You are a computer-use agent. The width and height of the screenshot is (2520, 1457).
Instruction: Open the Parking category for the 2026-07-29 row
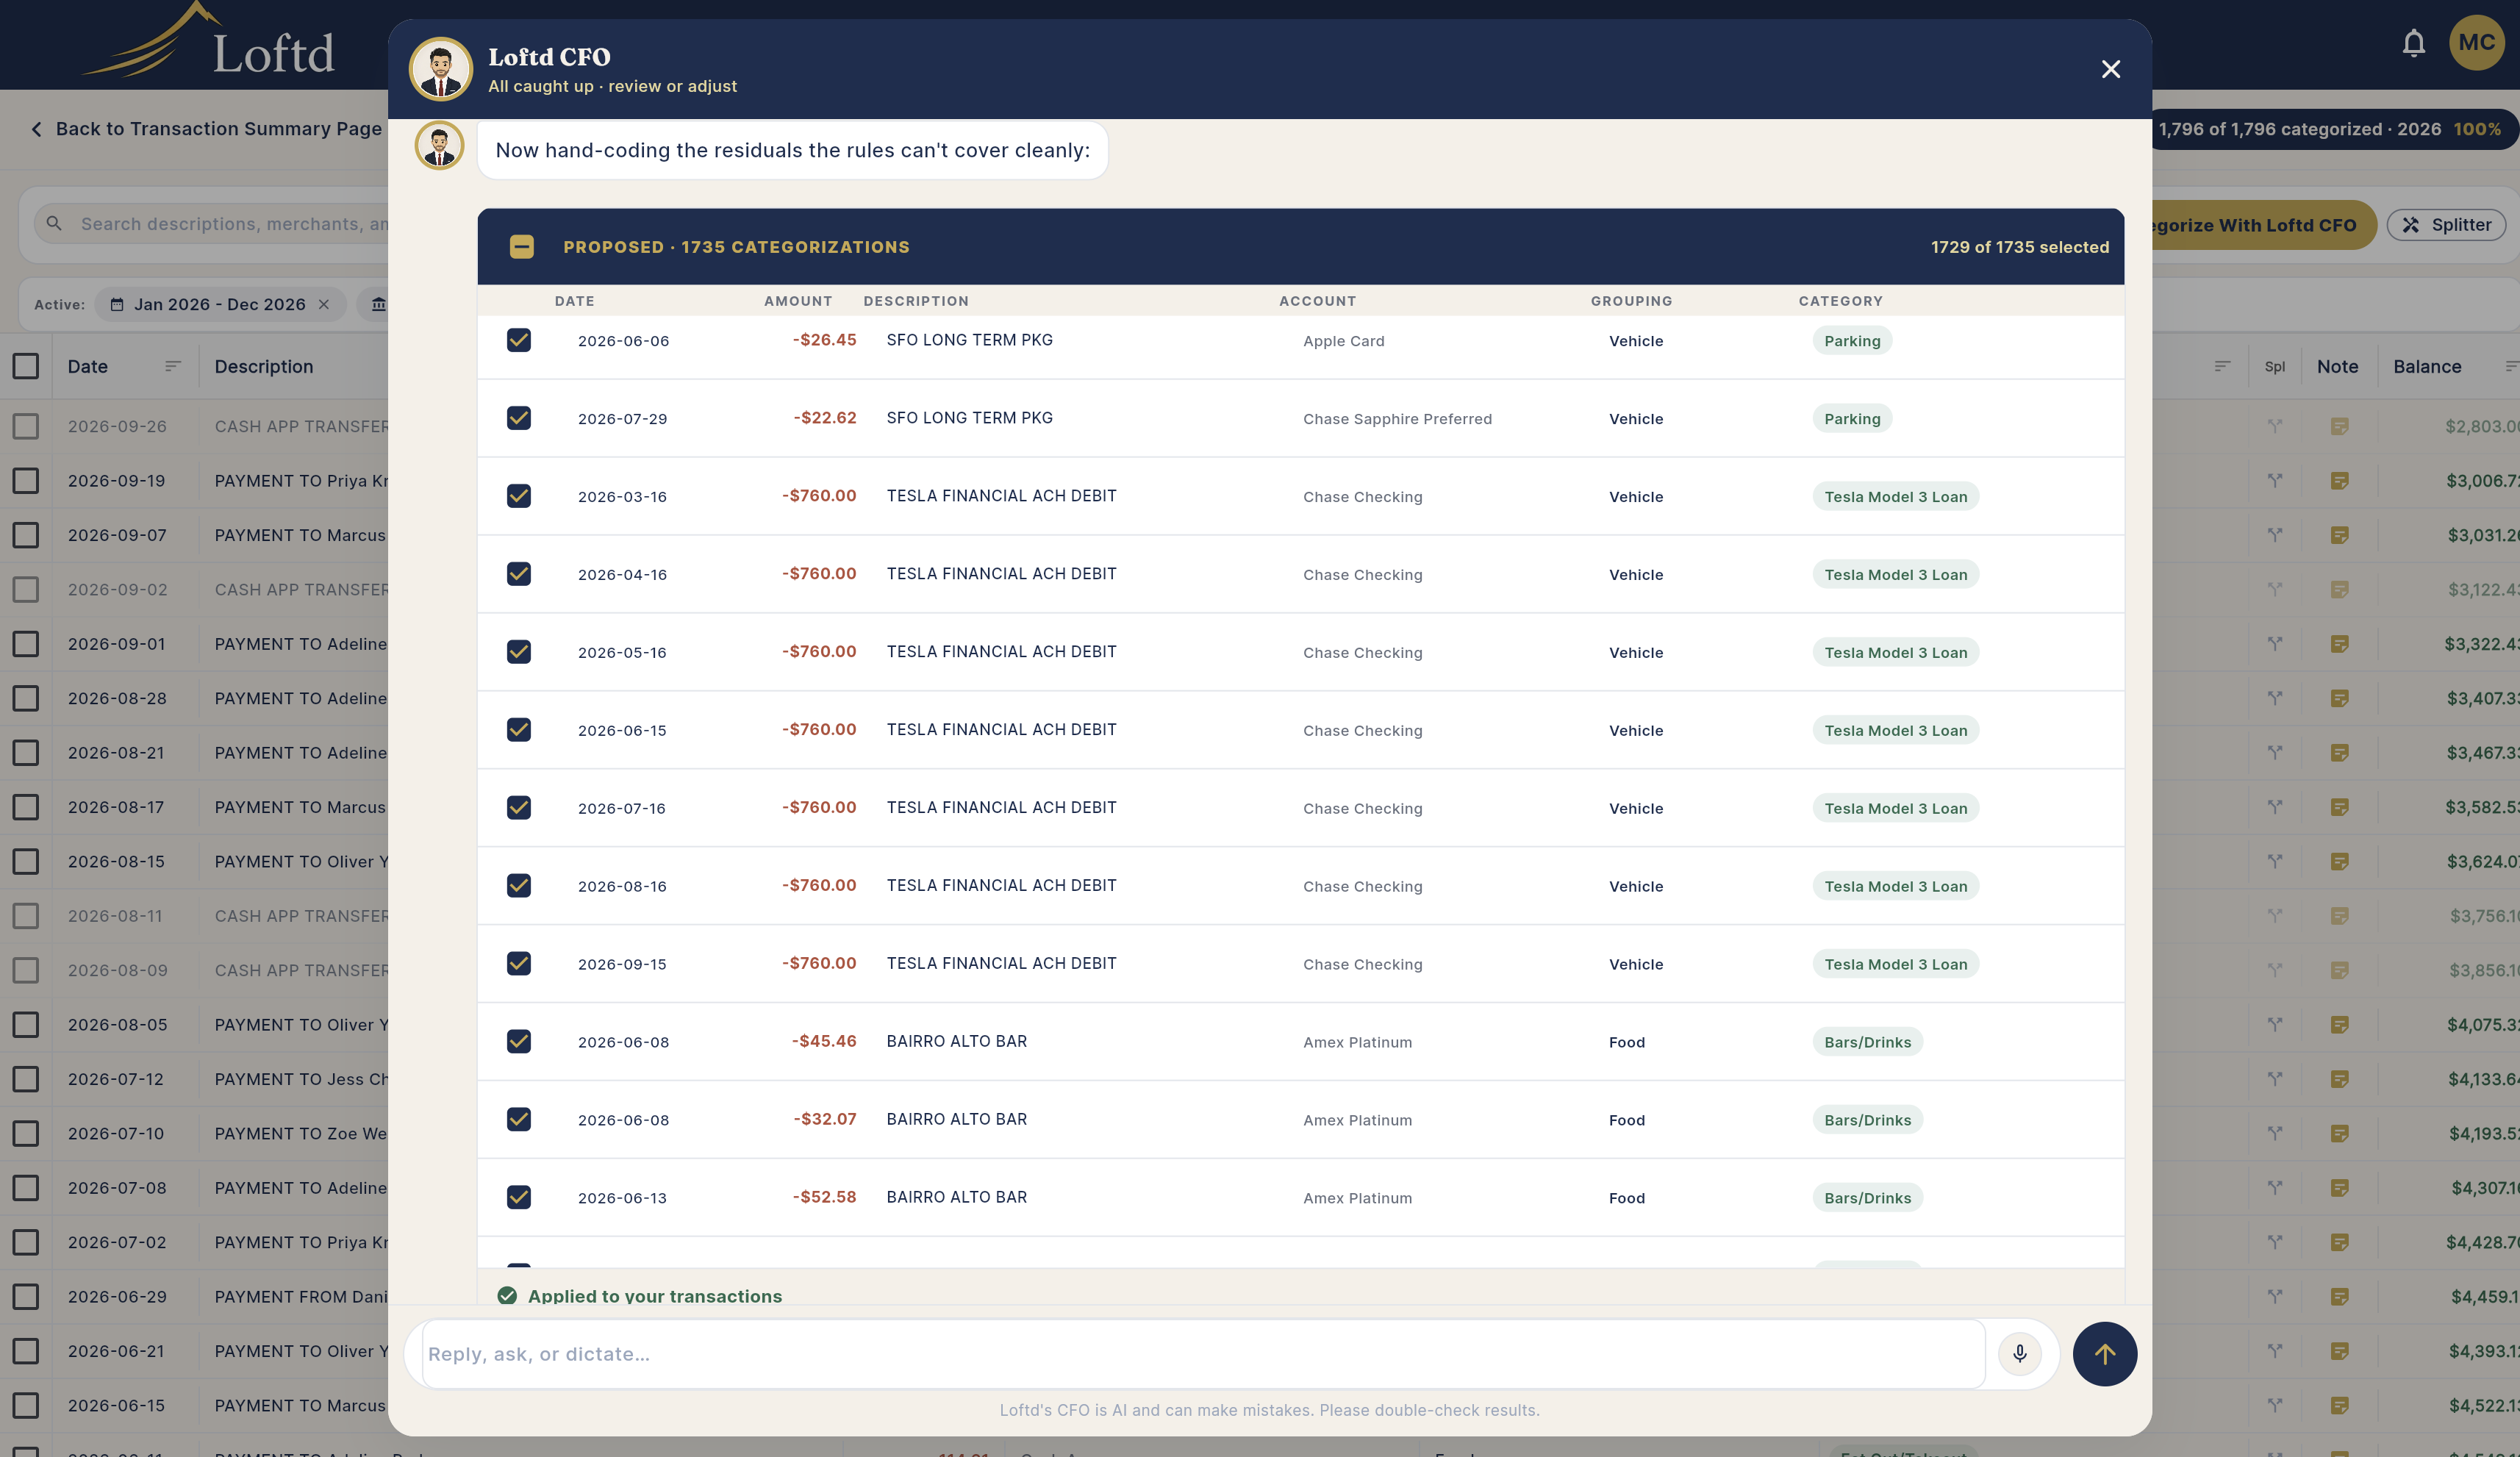tap(1851, 418)
